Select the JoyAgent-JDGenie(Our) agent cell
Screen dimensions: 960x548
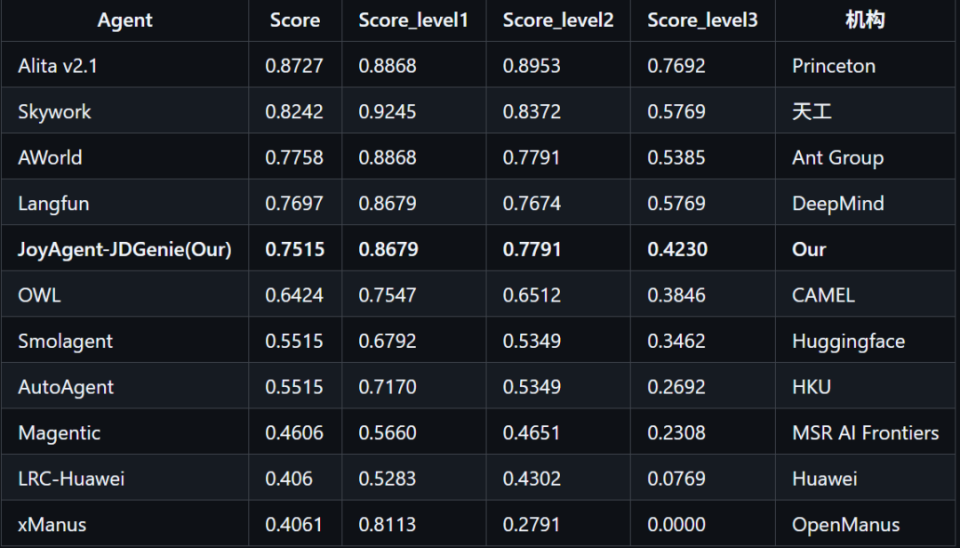[x=125, y=249]
